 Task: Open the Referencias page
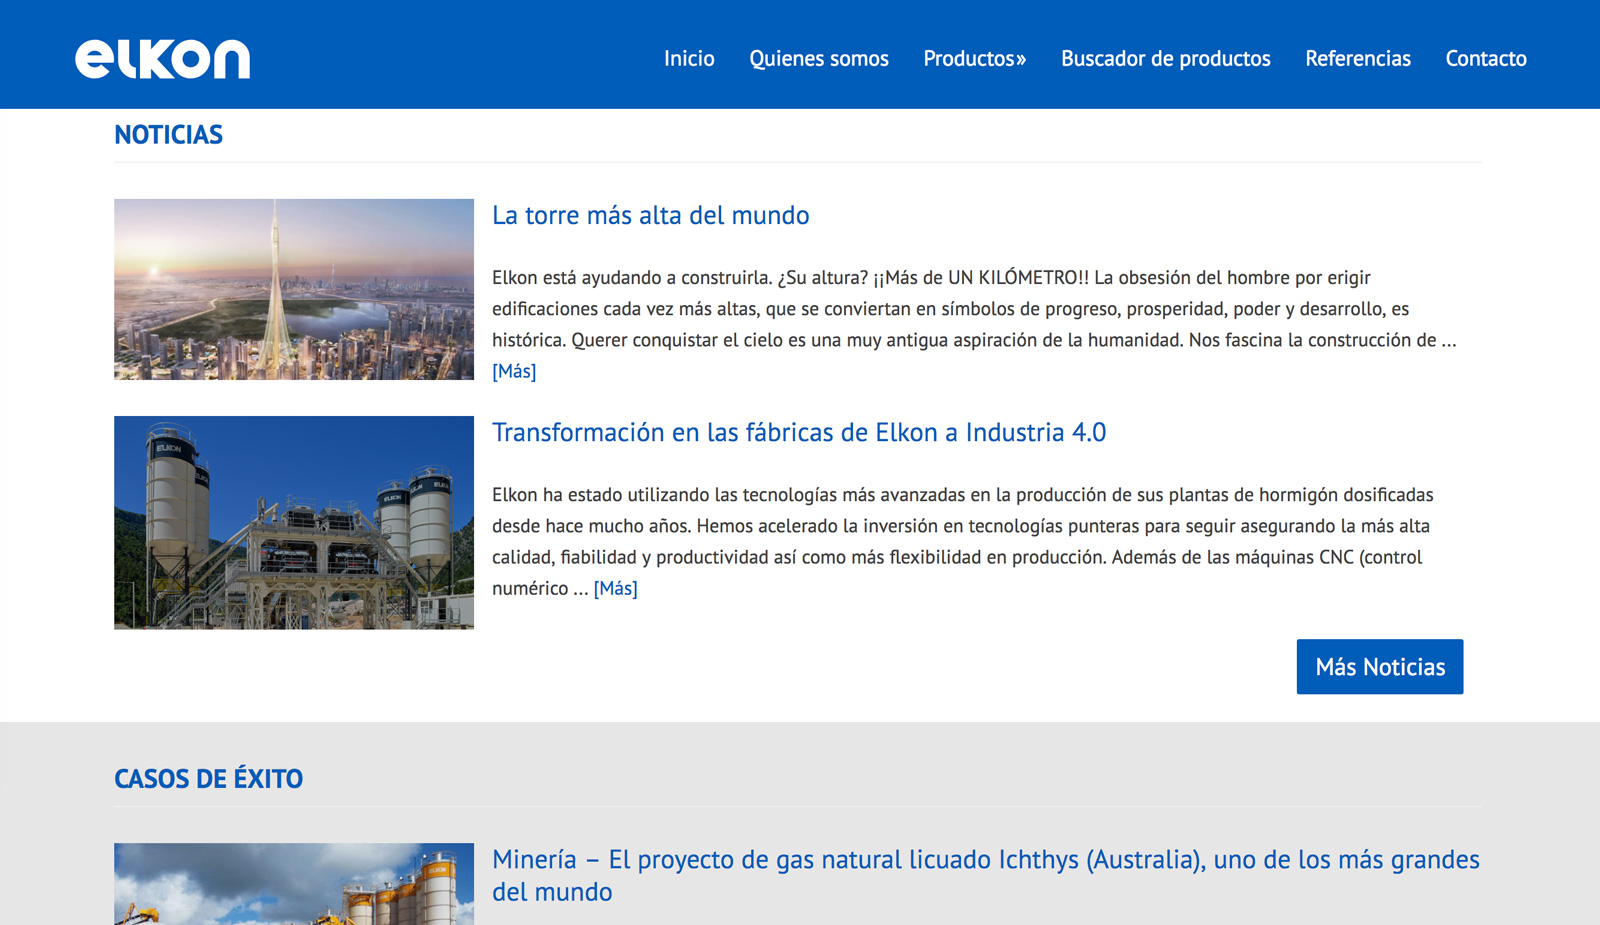tap(1358, 59)
